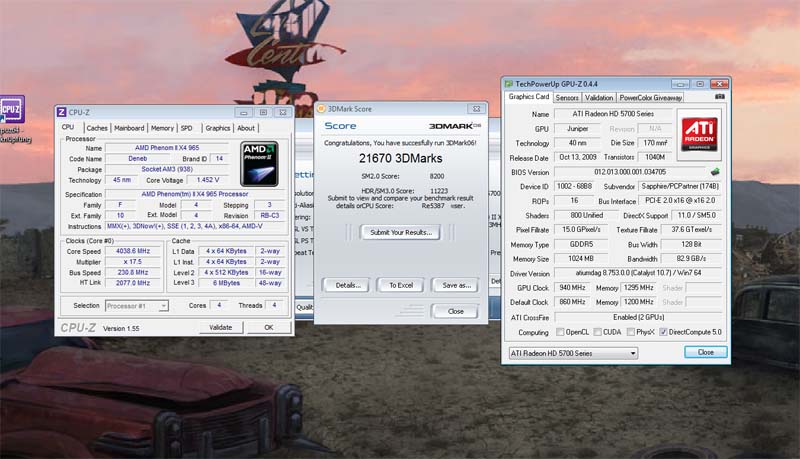This screenshot has width=800, height=459.
Task: Toggle the OpenCL computing checkbox
Action: [x=560, y=332]
